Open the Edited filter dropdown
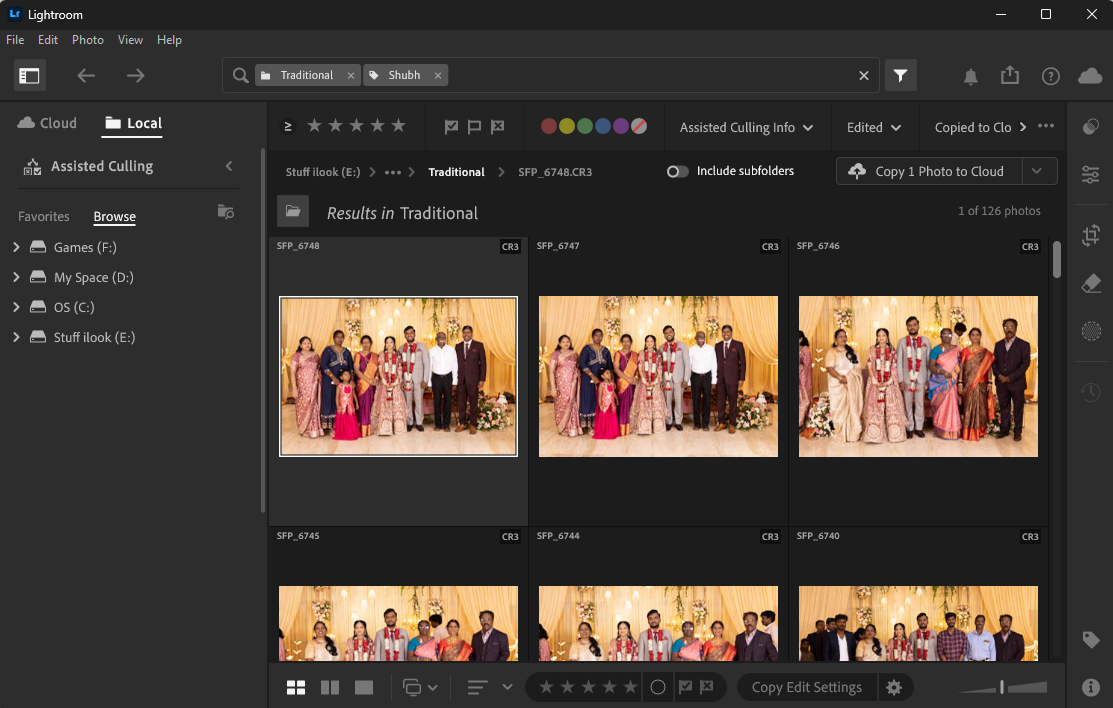1113x708 pixels. pos(874,127)
